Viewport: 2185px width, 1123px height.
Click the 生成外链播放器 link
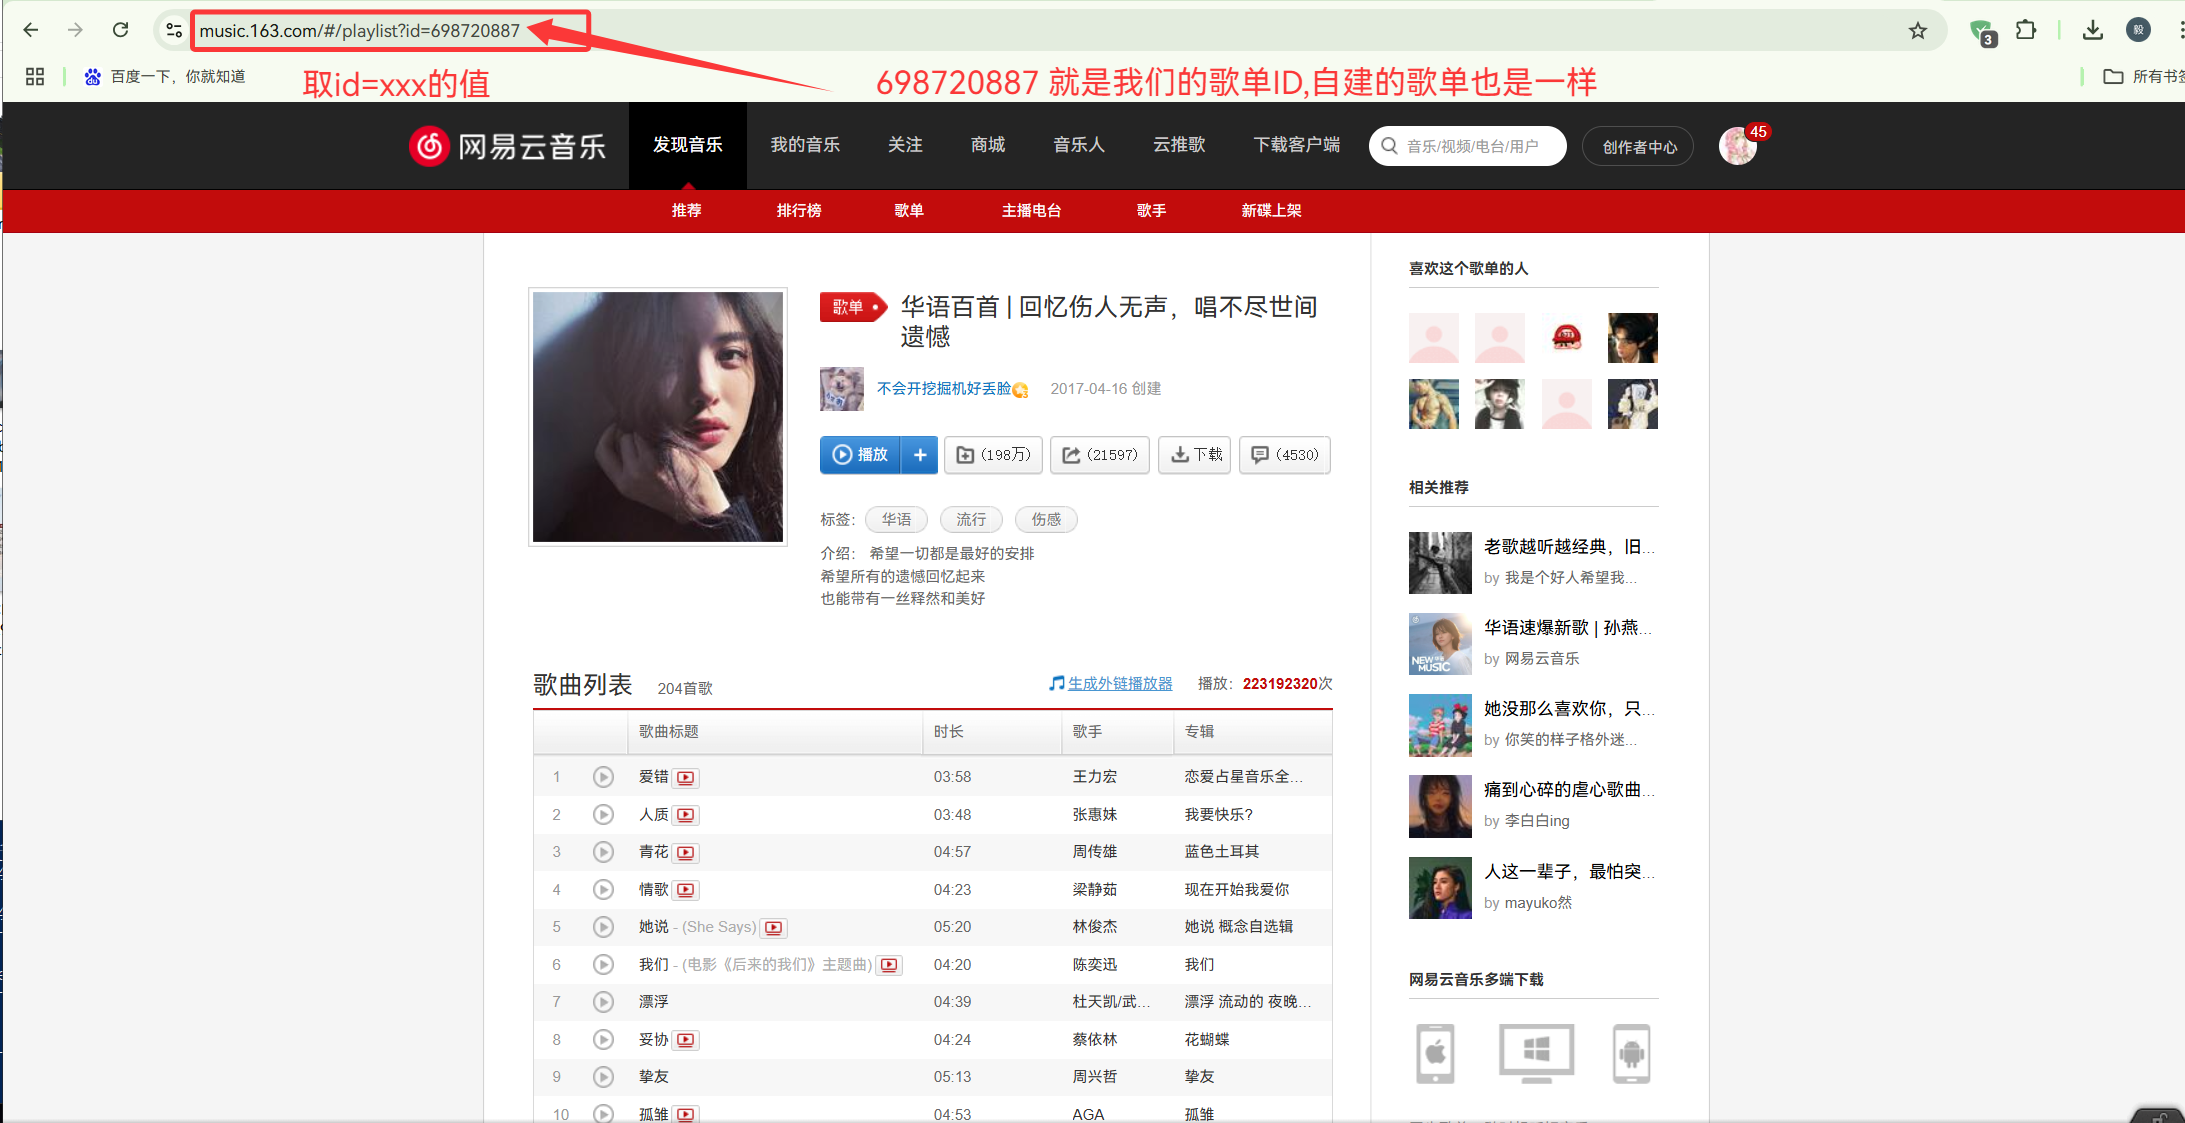click(x=1119, y=684)
